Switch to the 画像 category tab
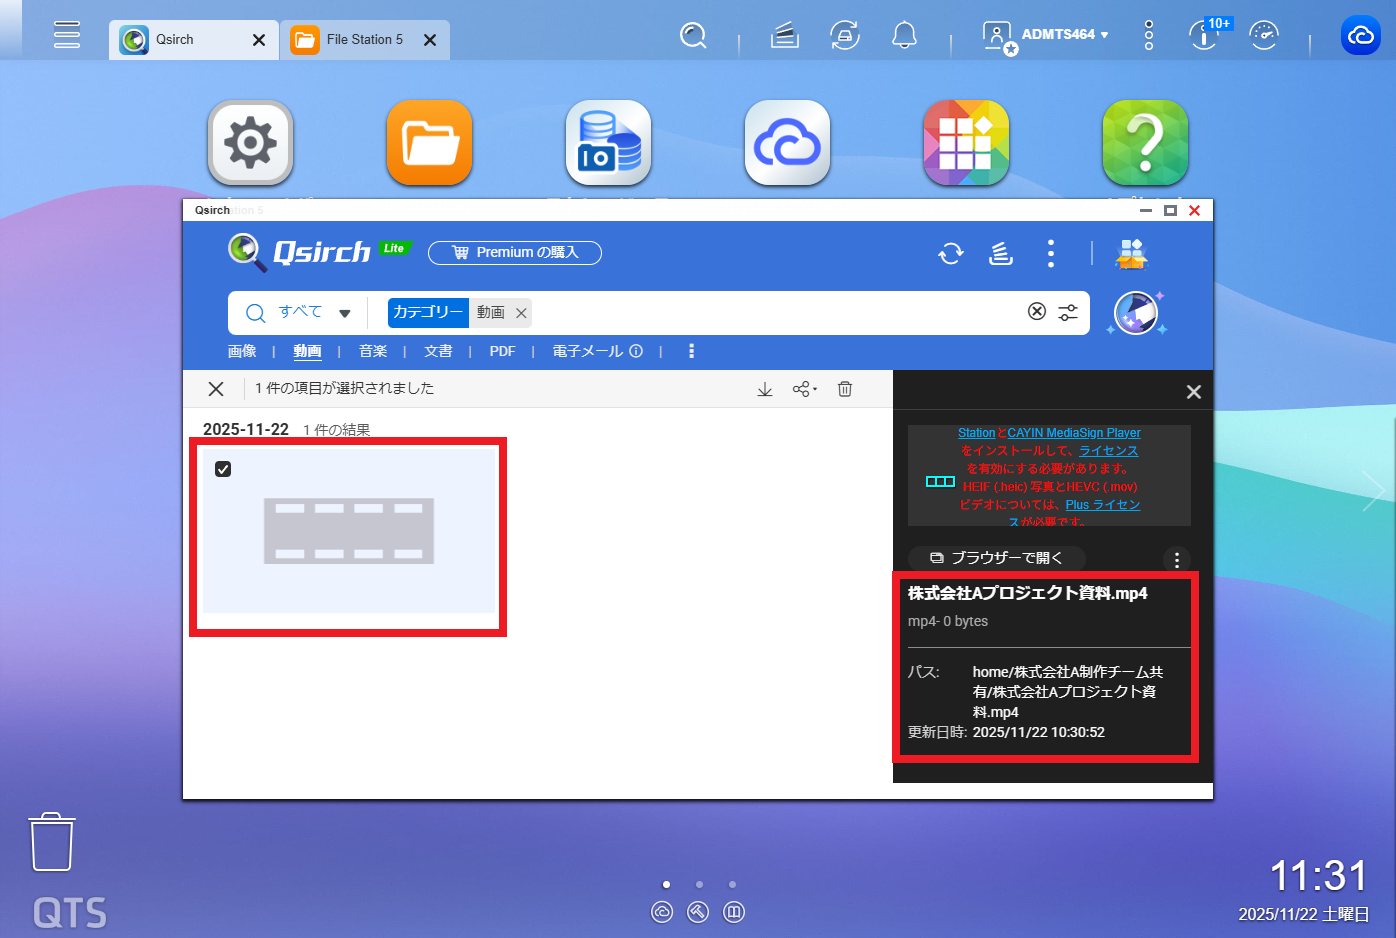The width and height of the screenshot is (1396, 938). click(242, 351)
